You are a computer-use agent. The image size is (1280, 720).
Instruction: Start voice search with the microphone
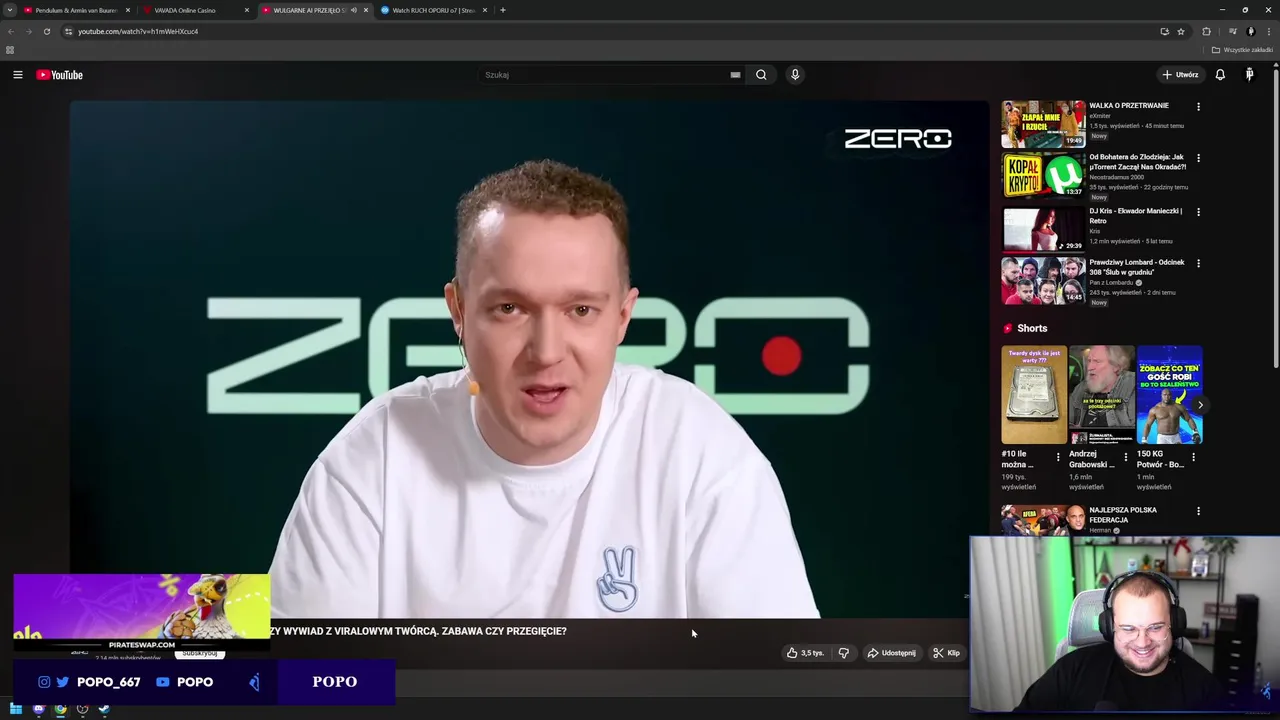(795, 75)
